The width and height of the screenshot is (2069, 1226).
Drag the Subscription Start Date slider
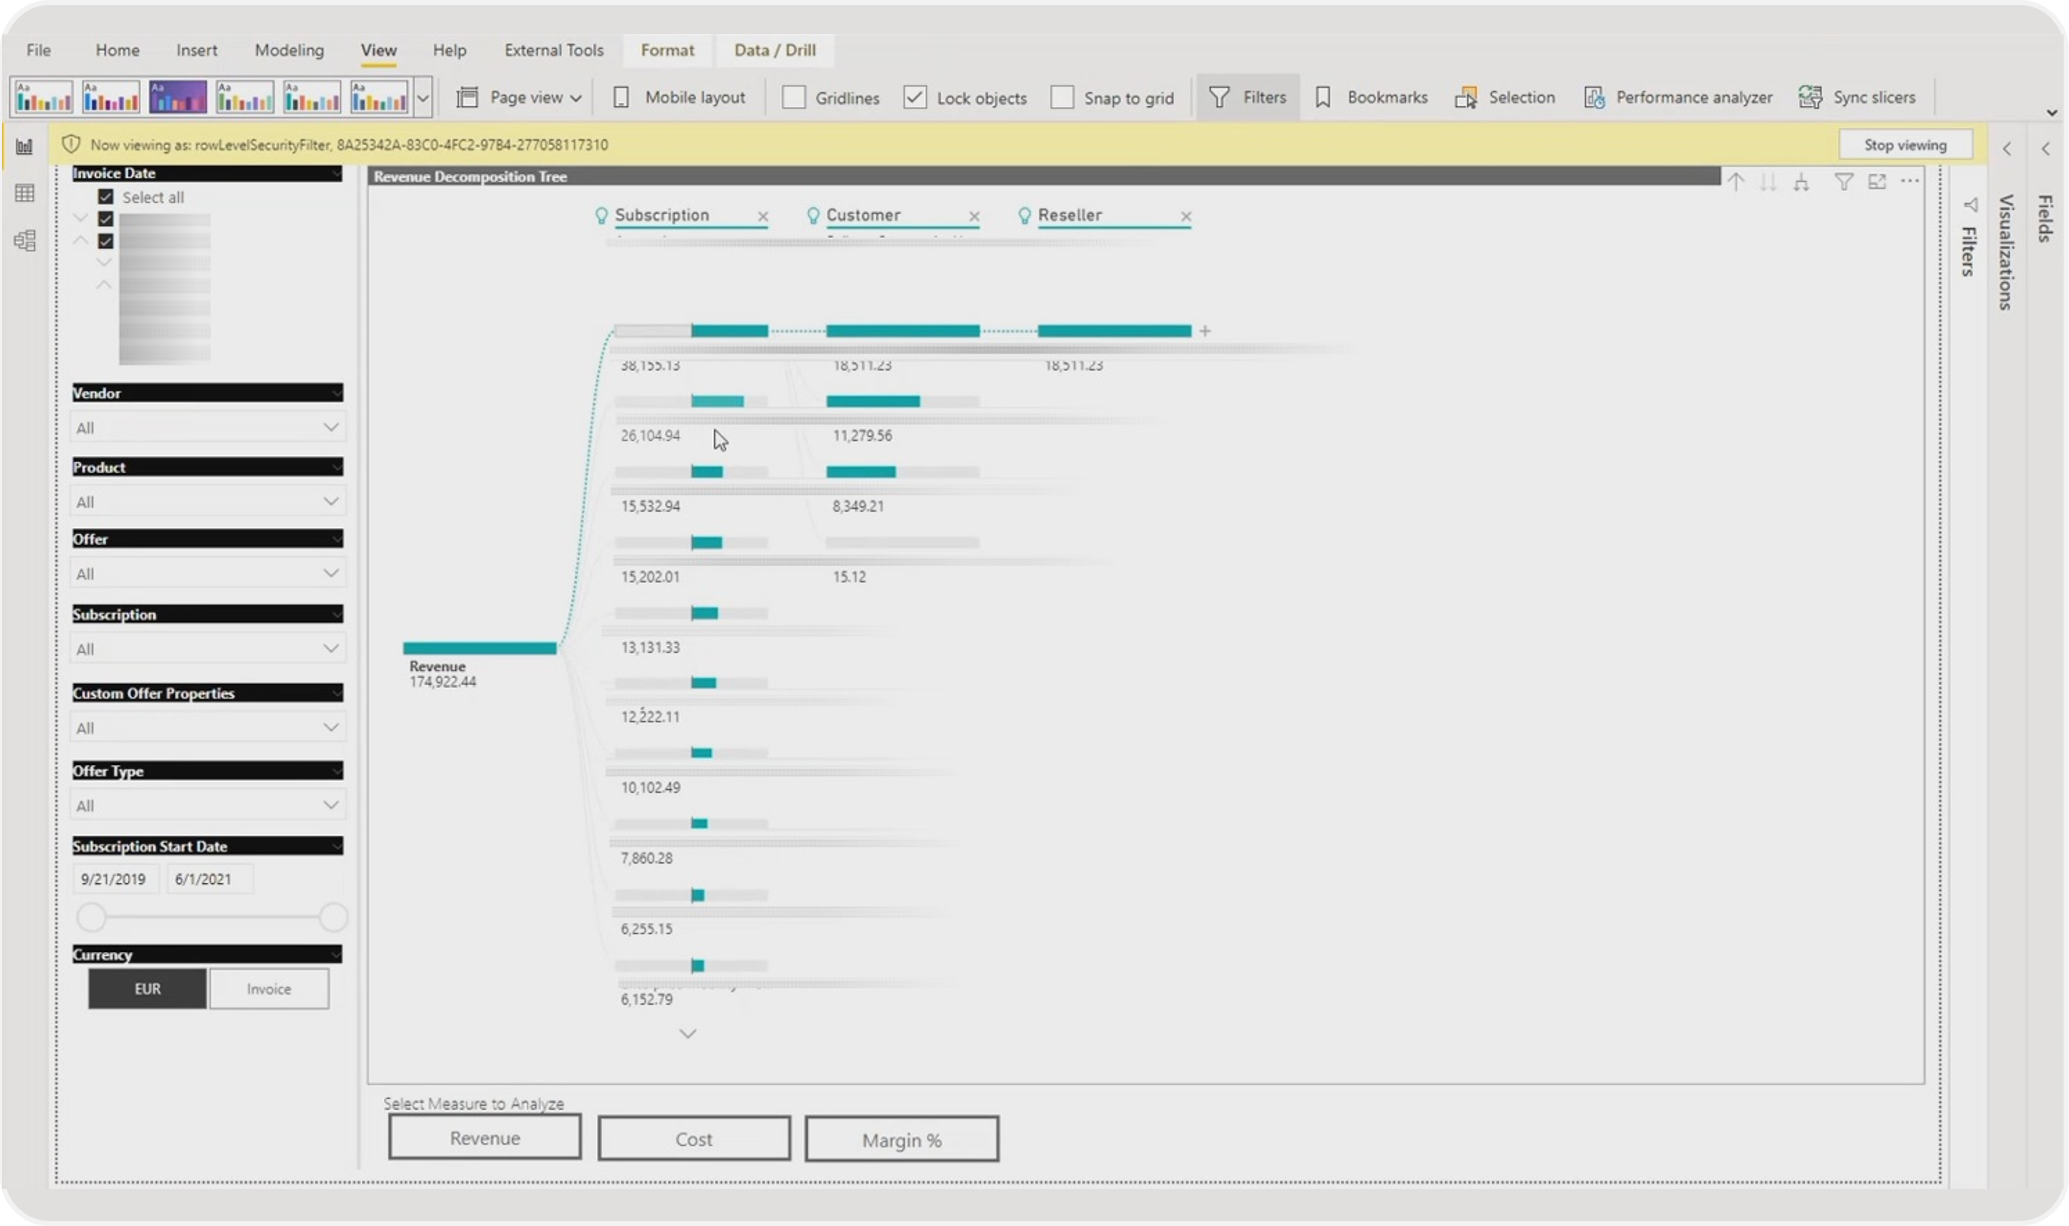point(90,915)
